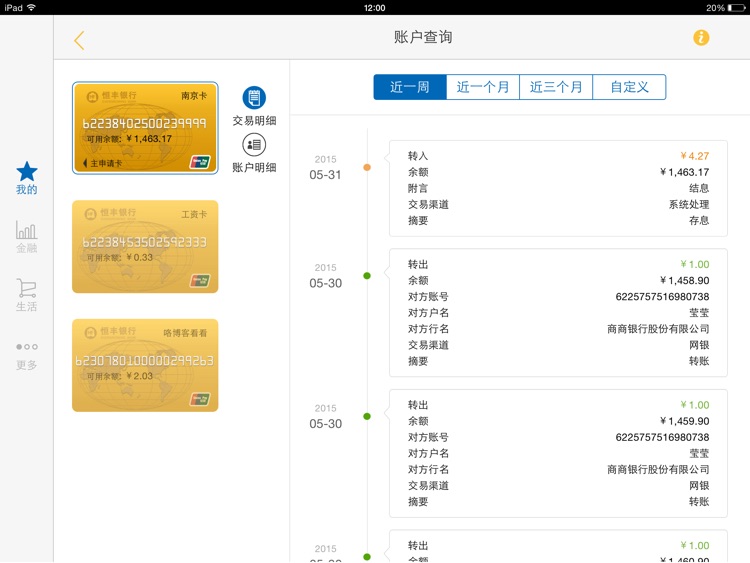Screen dimensions: 750x563
Task: Tap 可用余额 ¥2.03 on third card
Action: pos(120,376)
